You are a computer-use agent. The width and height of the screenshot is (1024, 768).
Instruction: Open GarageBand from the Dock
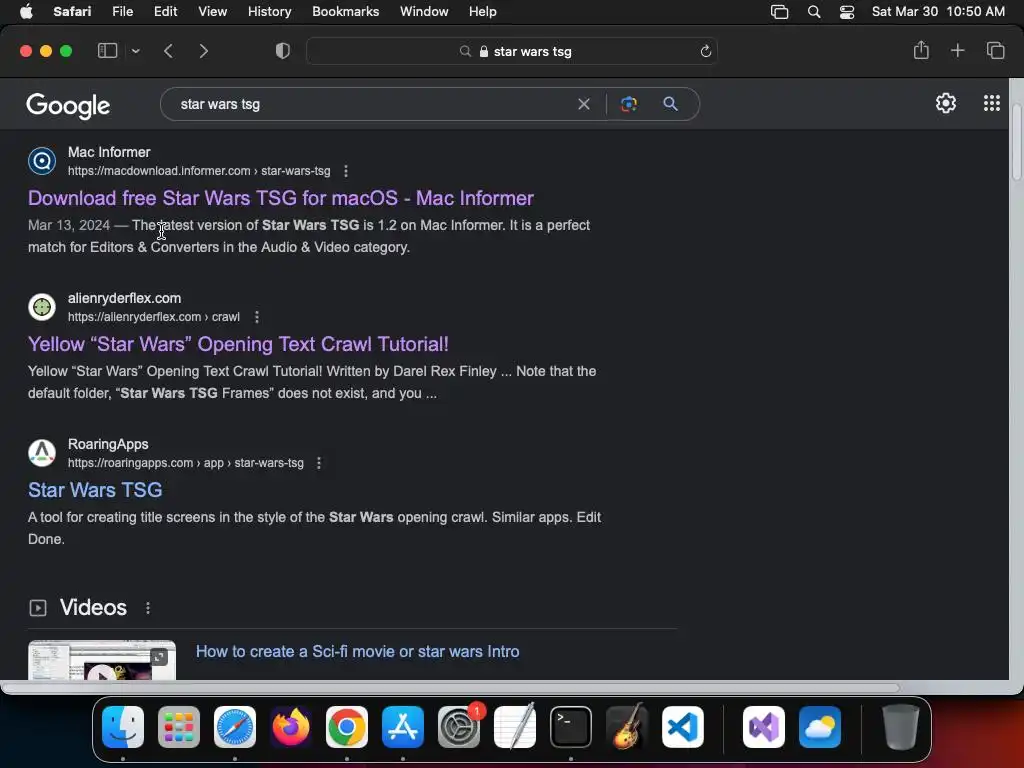click(627, 727)
